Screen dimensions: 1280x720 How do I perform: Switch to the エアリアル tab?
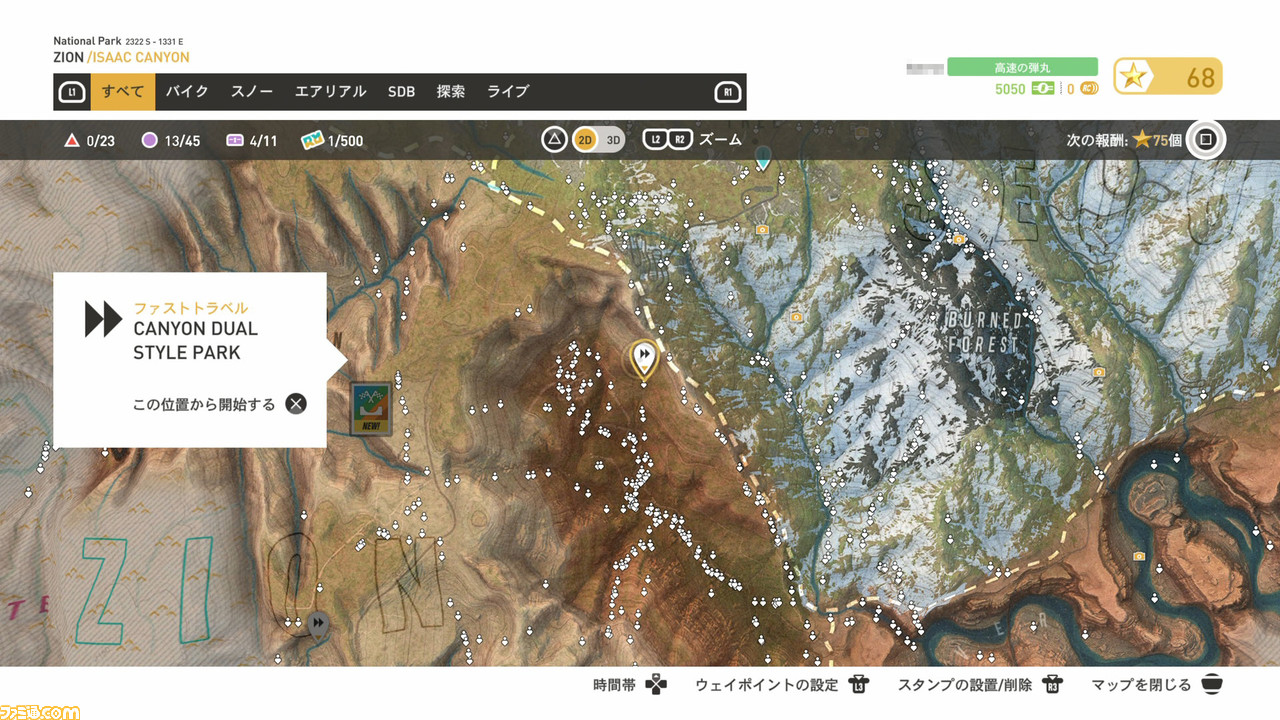[330, 92]
